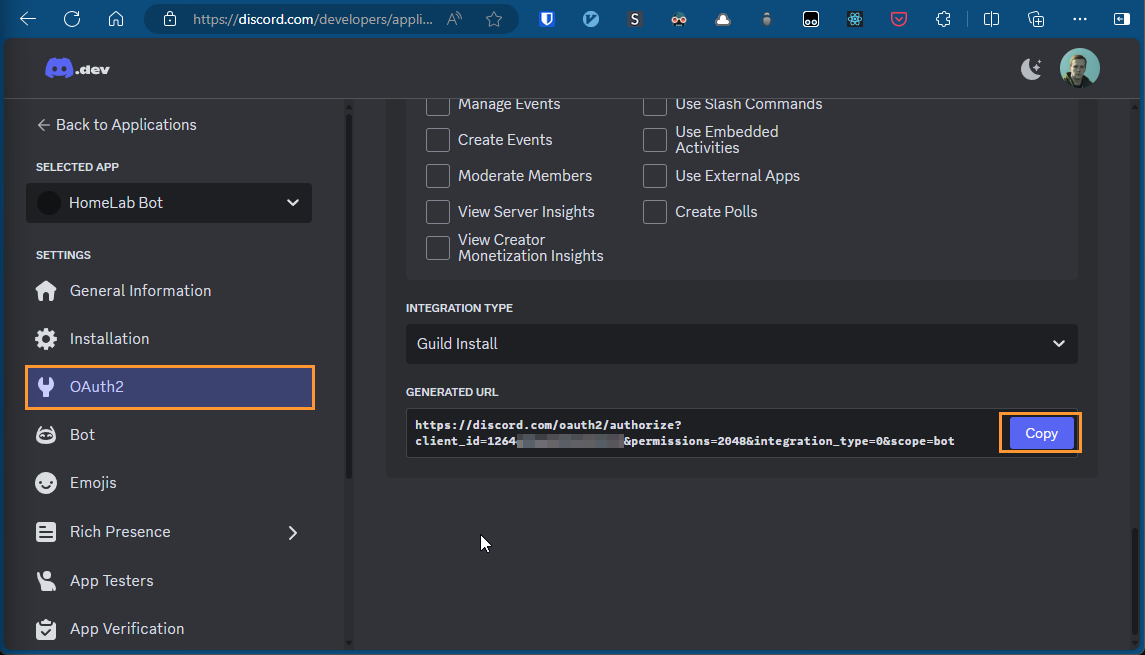This screenshot has height=655, width=1145.
Task: Check the Create Polls permission
Action: click(x=655, y=212)
